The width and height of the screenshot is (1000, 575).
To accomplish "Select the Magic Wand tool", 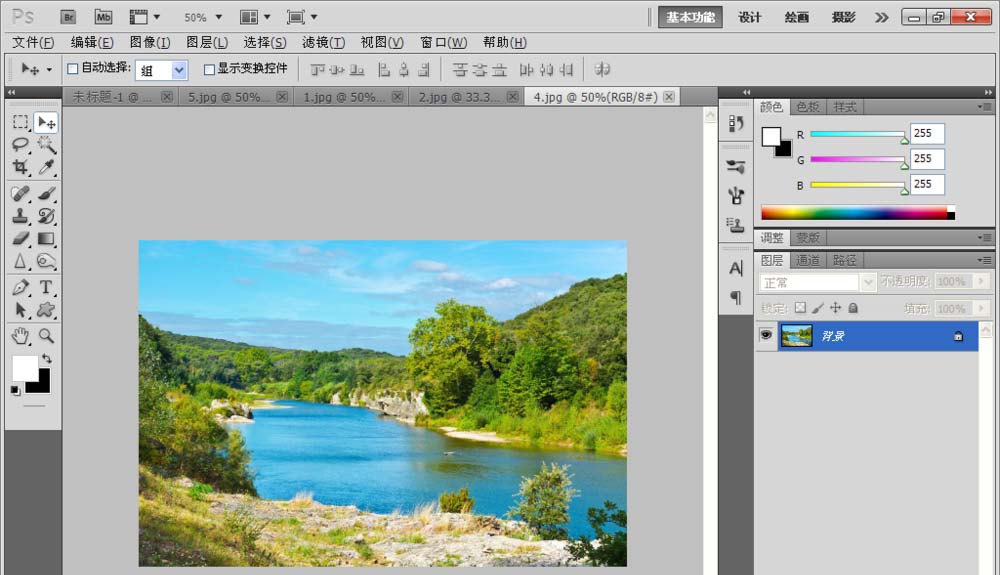I will (x=46, y=145).
